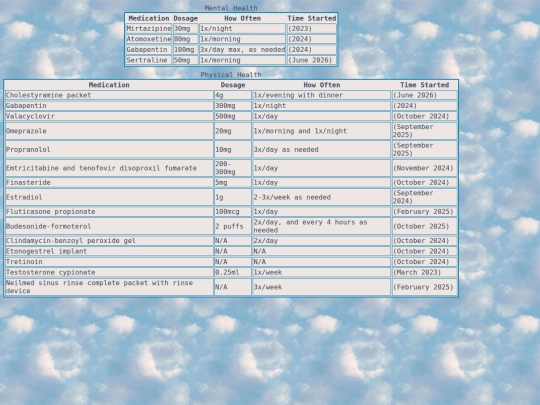This screenshot has width=540, height=405.
Task: Click '(October 2025)' start time cell
Action: click(425, 226)
